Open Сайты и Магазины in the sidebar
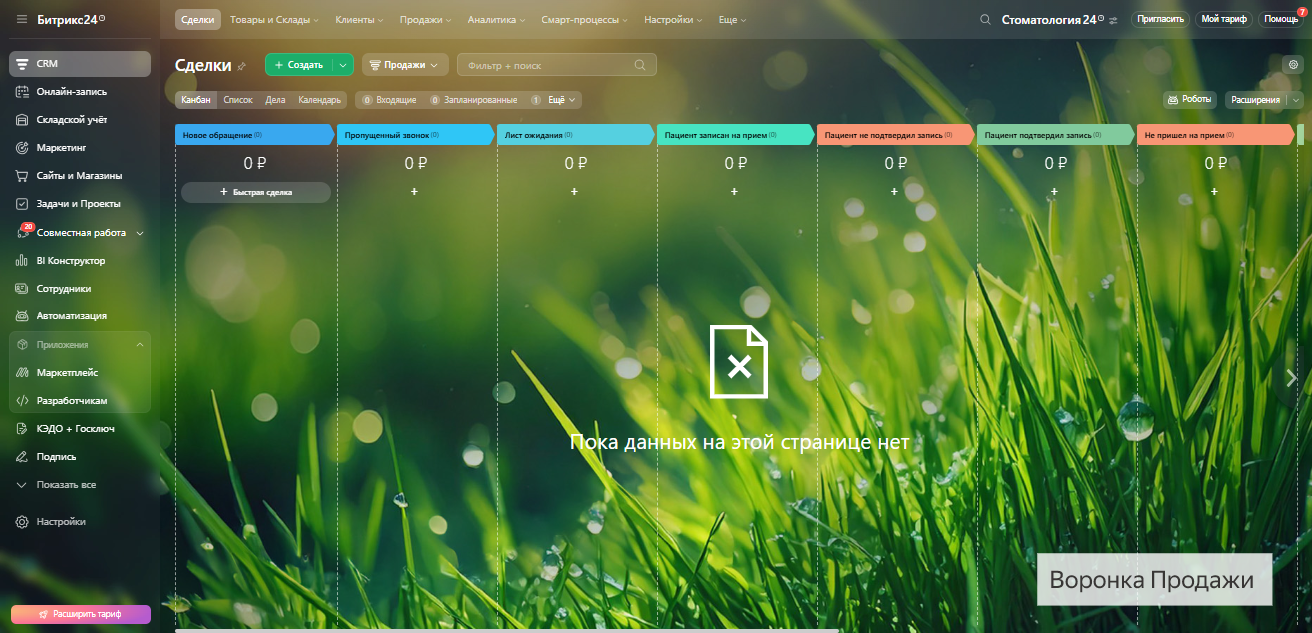Viewport: 1312px width, 633px height. tap(80, 176)
